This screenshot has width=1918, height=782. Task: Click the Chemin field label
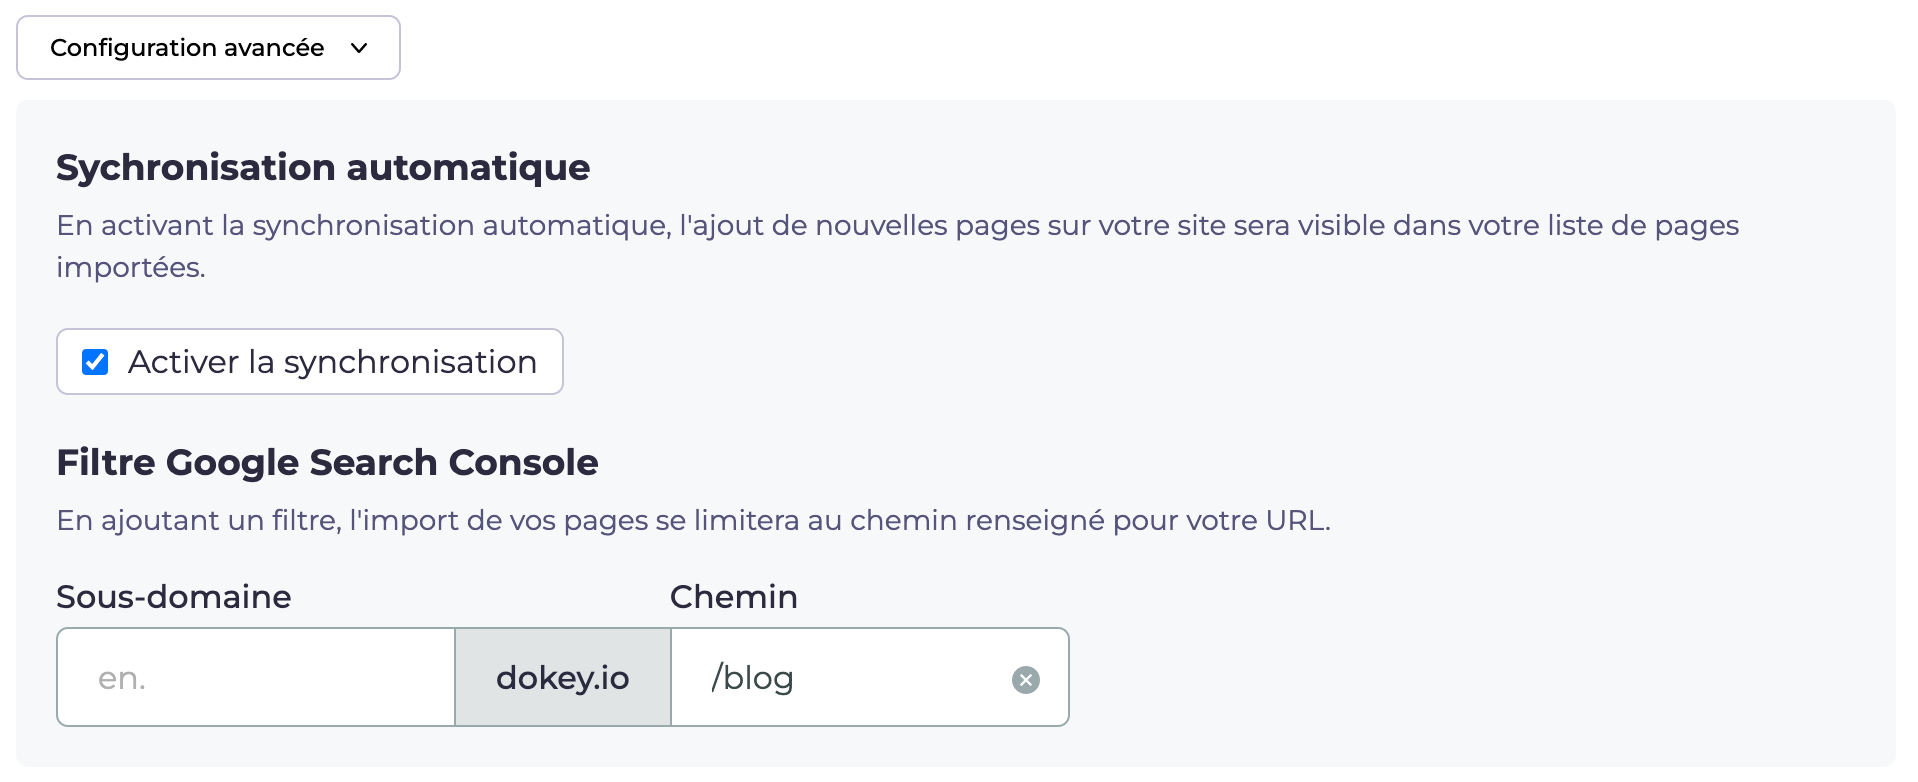click(734, 596)
